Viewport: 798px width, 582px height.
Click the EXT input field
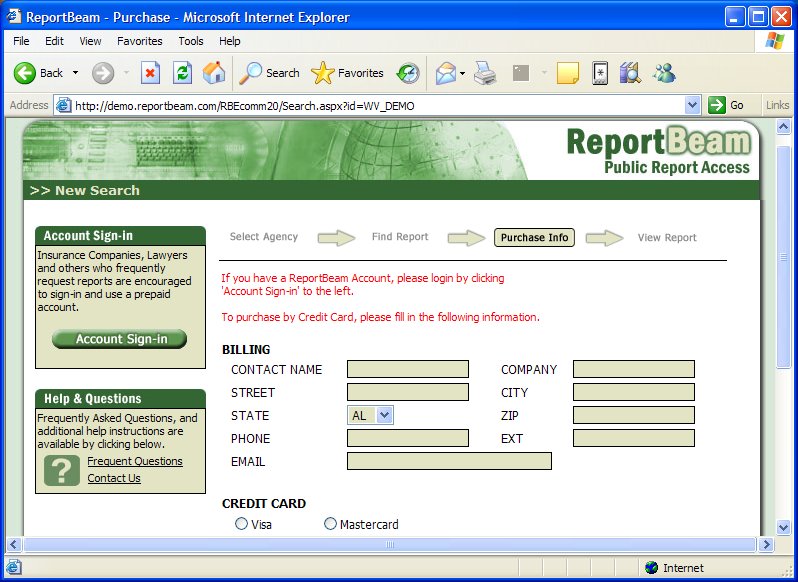634,438
